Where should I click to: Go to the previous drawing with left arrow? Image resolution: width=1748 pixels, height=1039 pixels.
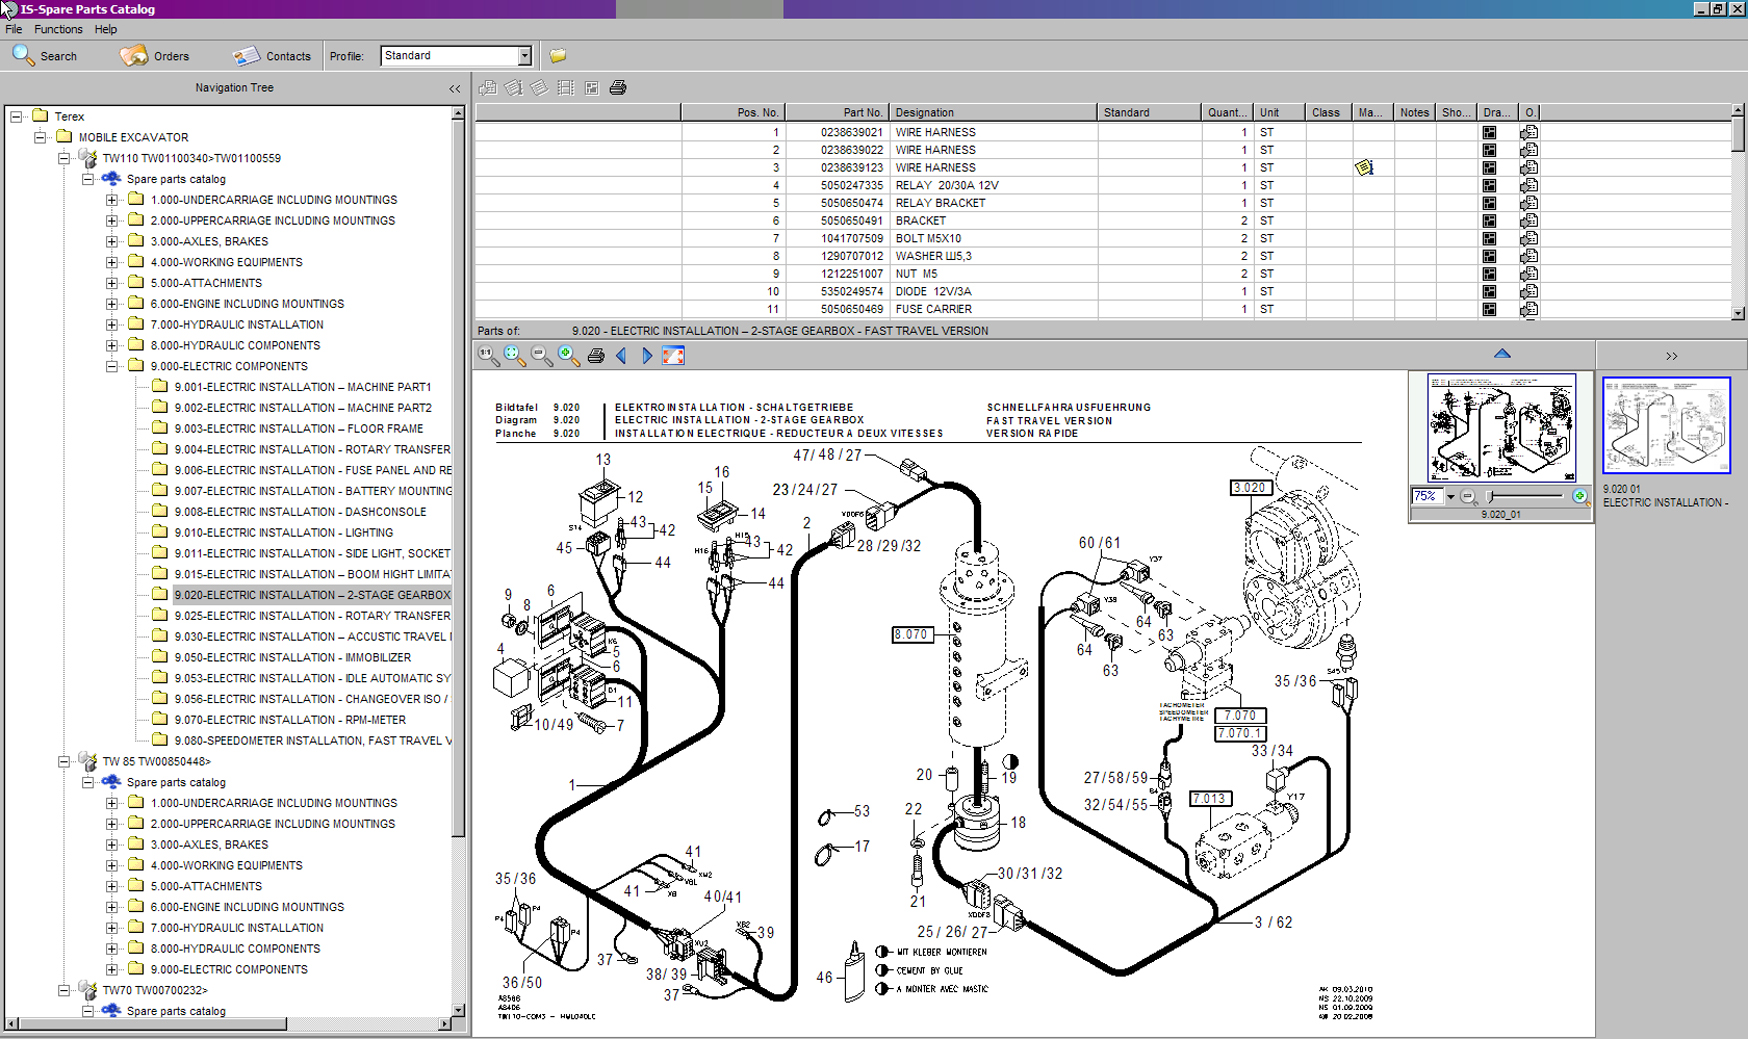(622, 355)
